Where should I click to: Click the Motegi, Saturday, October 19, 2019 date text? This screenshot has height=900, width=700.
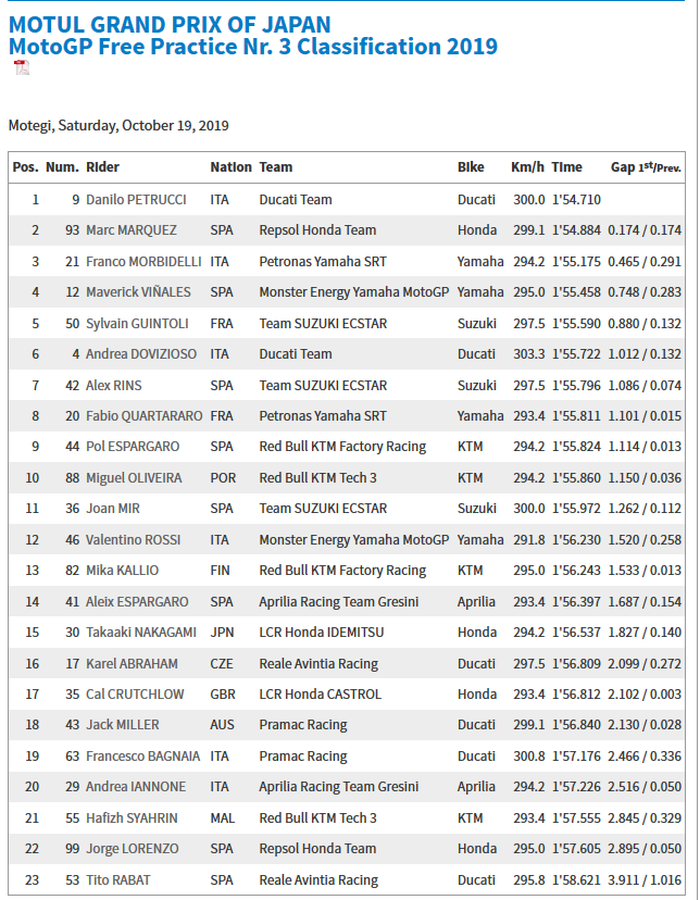click(118, 126)
